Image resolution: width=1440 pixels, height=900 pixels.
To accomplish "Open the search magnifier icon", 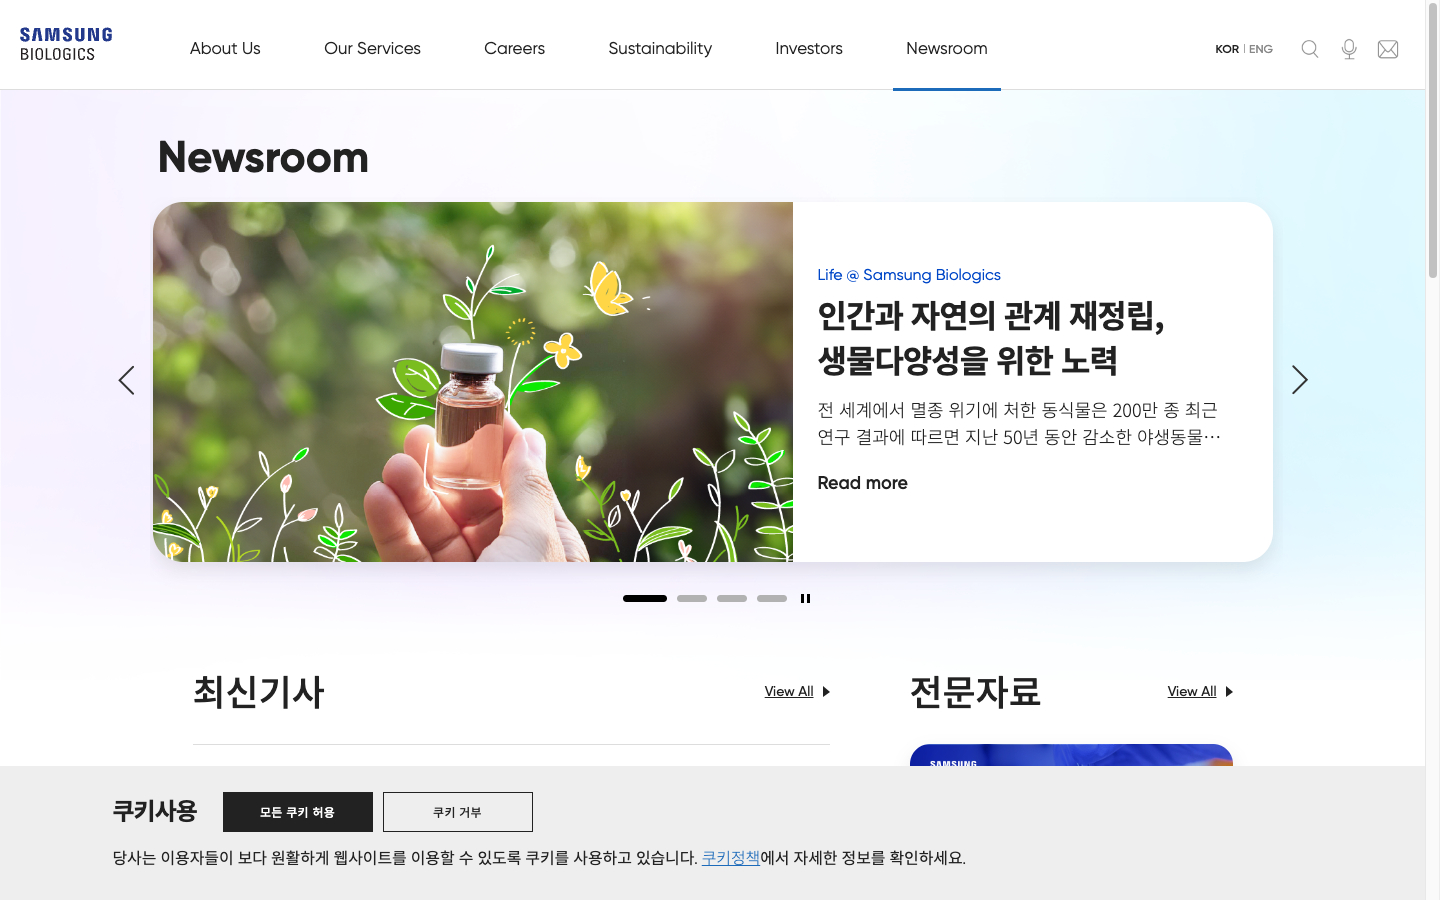I will [x=1309, y=49].
